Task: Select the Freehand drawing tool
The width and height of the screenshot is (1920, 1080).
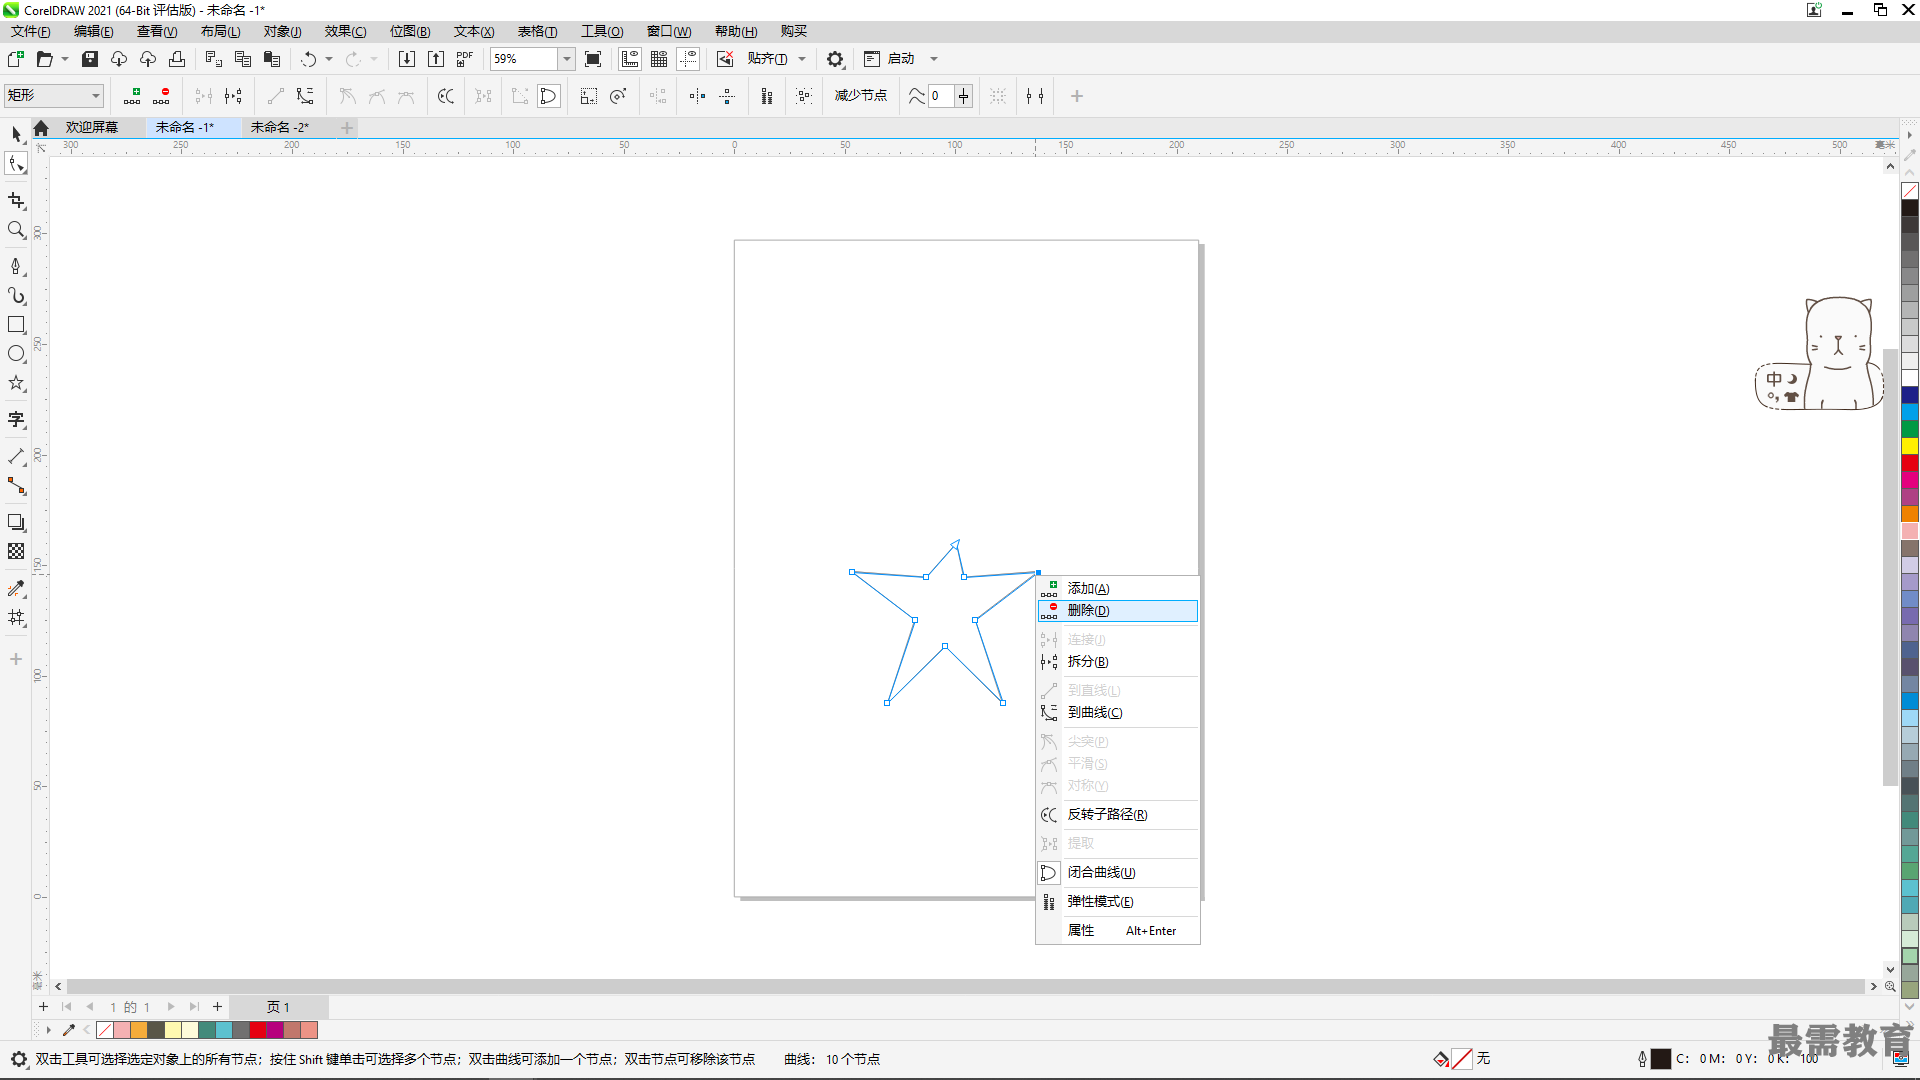Action: tap(16, 266)
